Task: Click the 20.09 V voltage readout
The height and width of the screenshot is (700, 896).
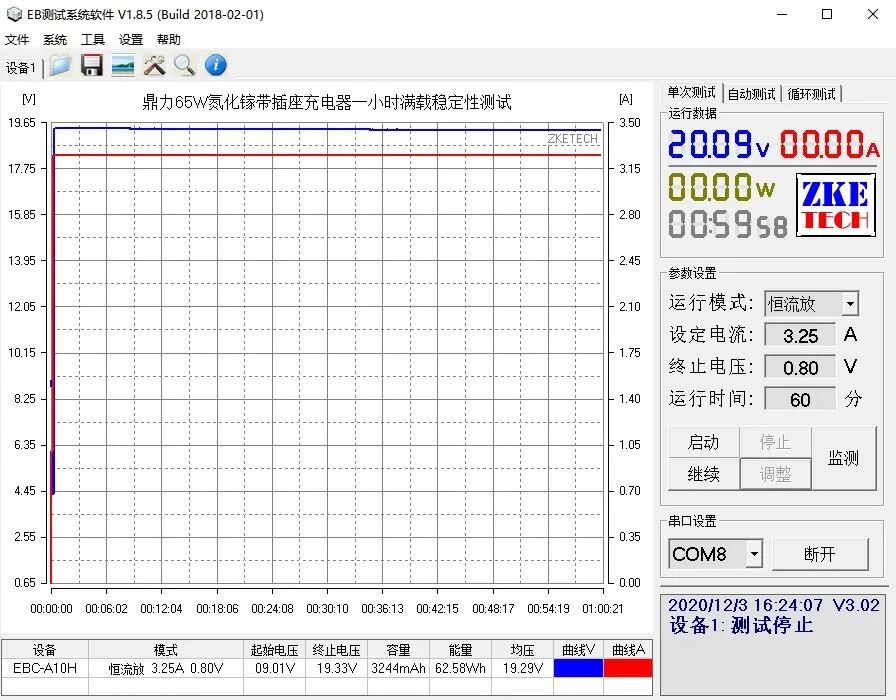Action: (x=718, y=143)
